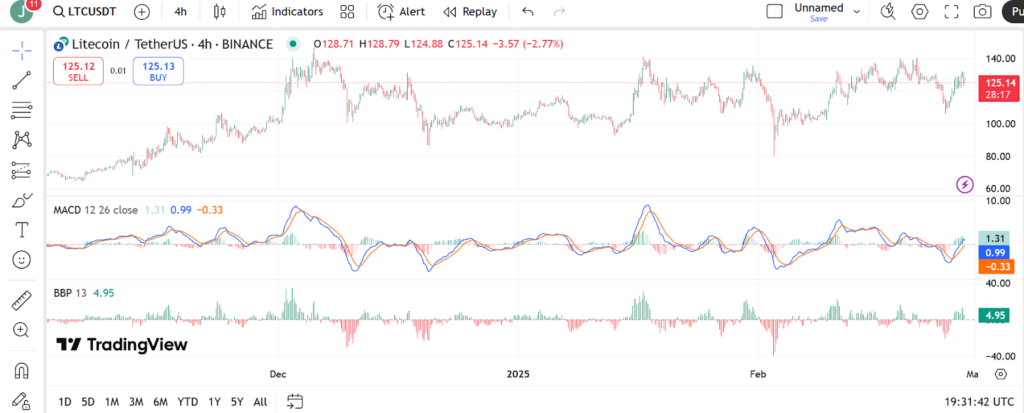The image size is (1024, 413).
Task: Create an Alert
Action: click(x=401, y=12)
